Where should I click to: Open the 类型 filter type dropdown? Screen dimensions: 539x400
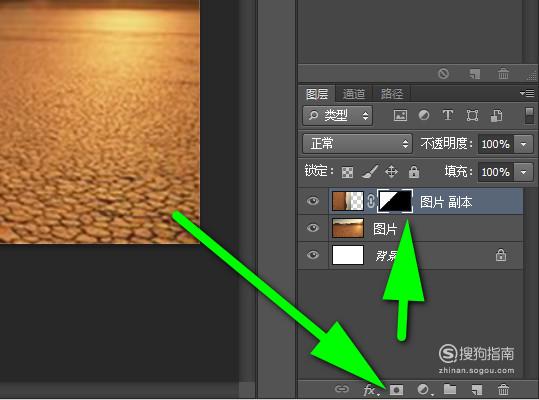tap(338, 115)
